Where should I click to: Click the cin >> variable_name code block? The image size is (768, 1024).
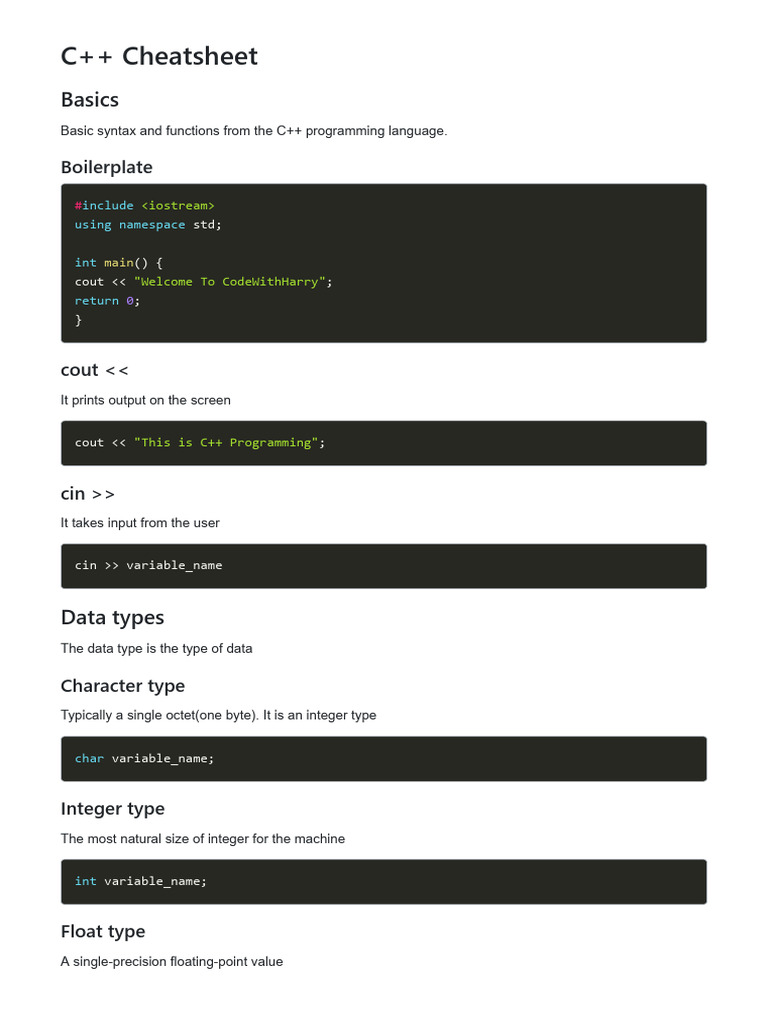(x=149, y=565)
